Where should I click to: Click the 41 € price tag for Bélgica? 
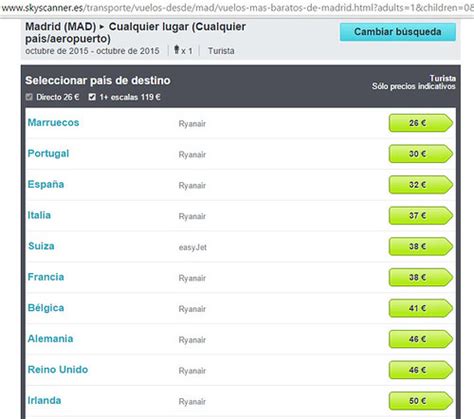click(x=421, y=308)
